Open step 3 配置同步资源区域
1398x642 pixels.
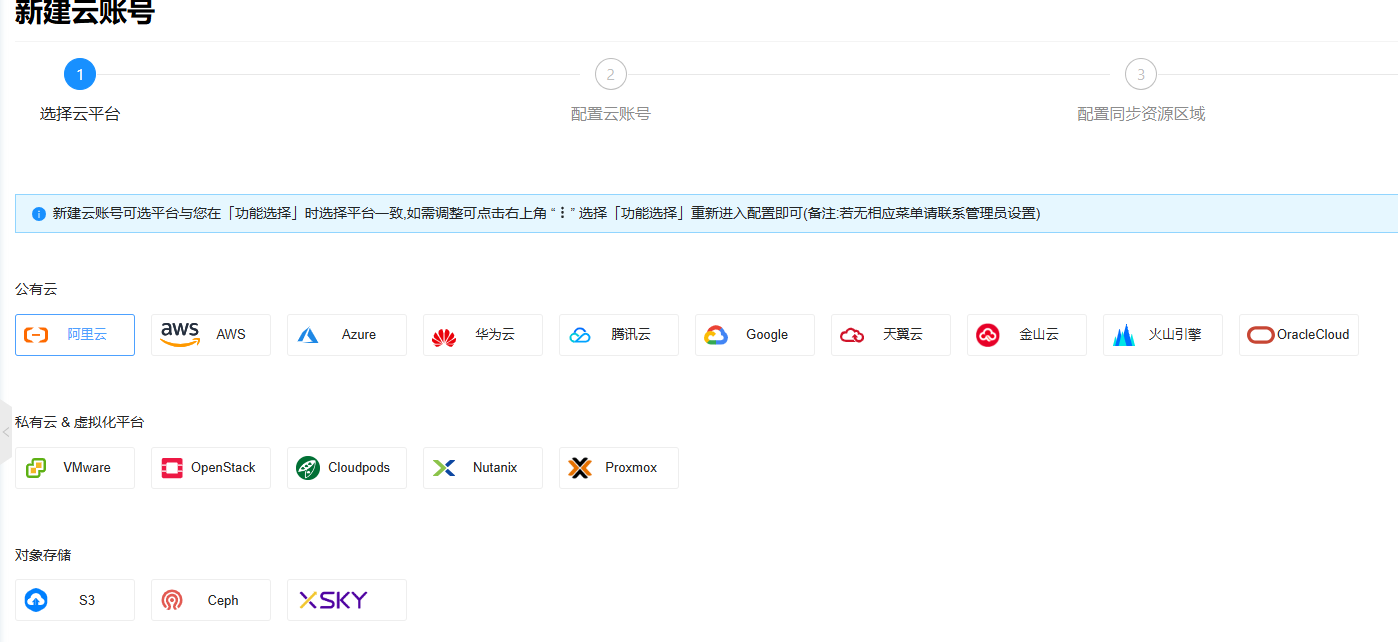pos(1140,73)
